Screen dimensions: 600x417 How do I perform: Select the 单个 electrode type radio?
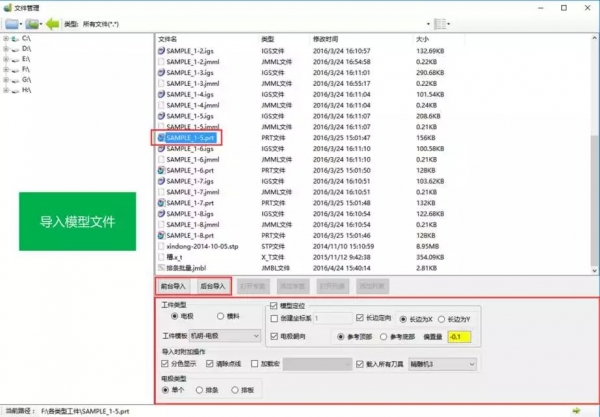(x=165, y=390)
